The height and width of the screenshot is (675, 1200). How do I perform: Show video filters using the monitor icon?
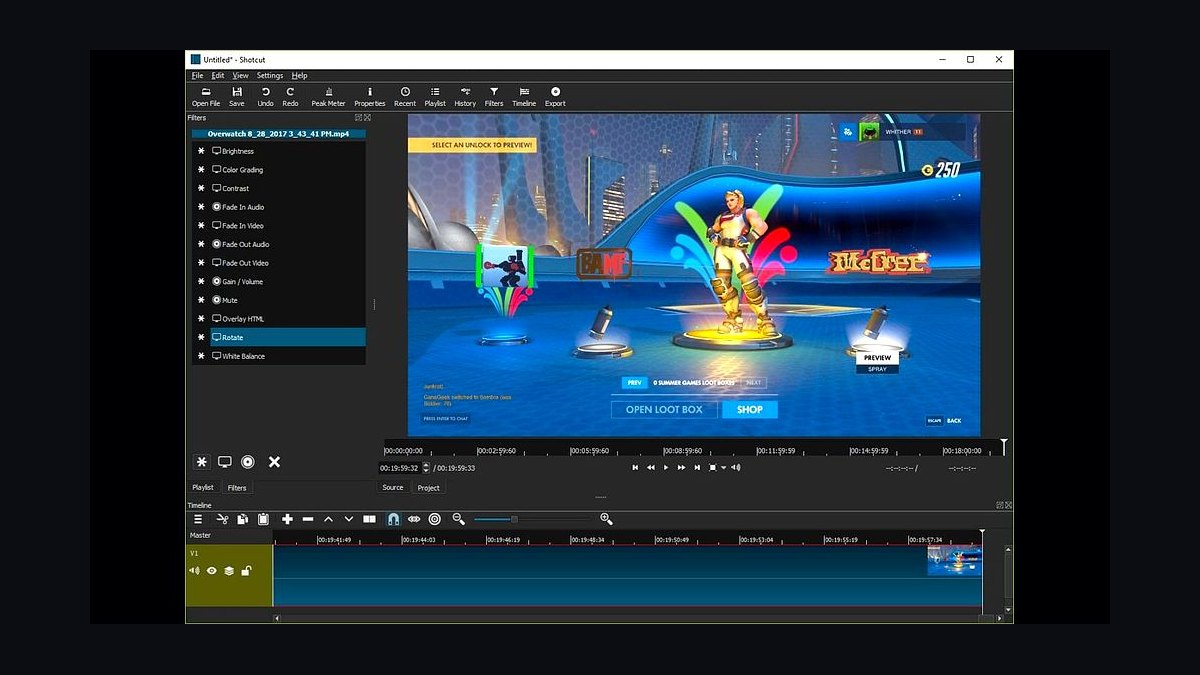coord(225,462)
